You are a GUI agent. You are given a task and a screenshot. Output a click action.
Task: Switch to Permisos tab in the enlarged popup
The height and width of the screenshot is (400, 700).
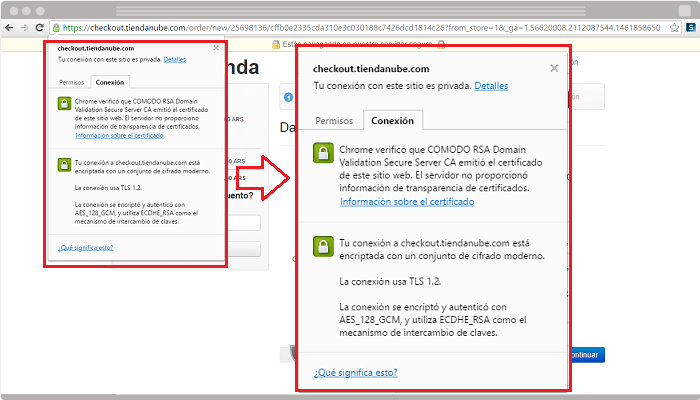tap(334, 121)
